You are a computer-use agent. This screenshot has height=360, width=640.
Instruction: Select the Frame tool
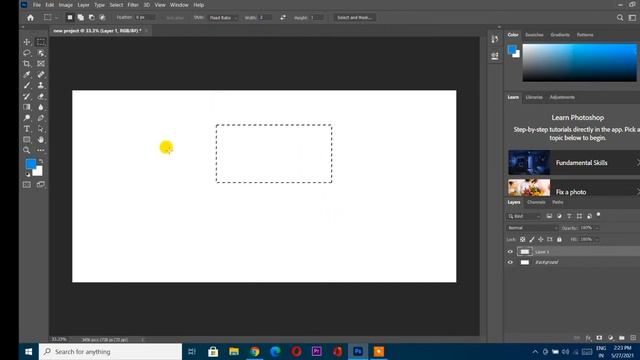(41, 64)
